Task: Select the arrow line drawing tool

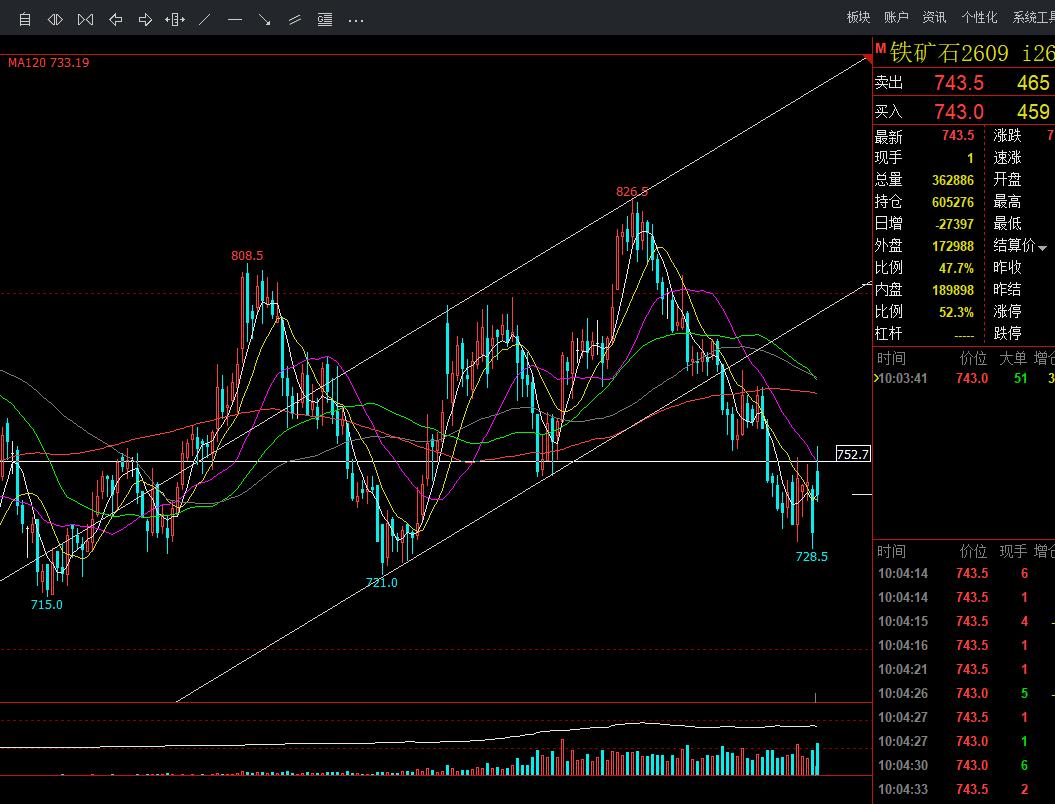Action: [x=264, y=20]
